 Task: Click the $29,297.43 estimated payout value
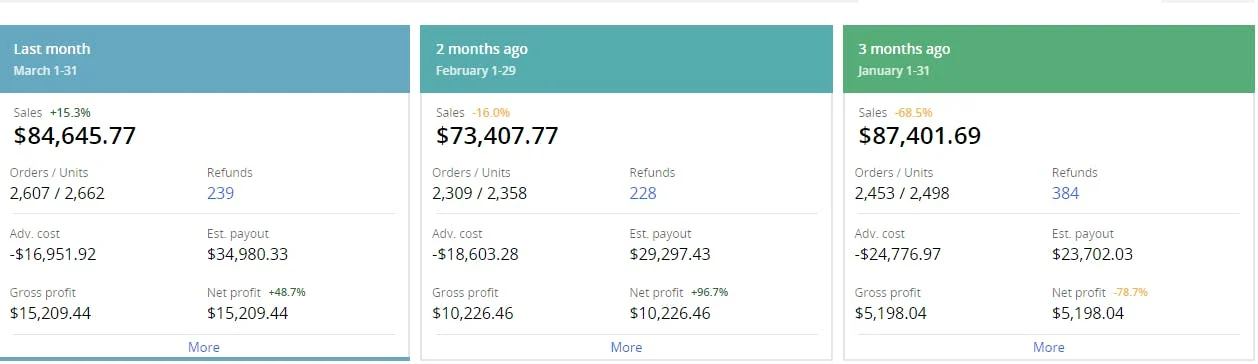tap(670, 254)
